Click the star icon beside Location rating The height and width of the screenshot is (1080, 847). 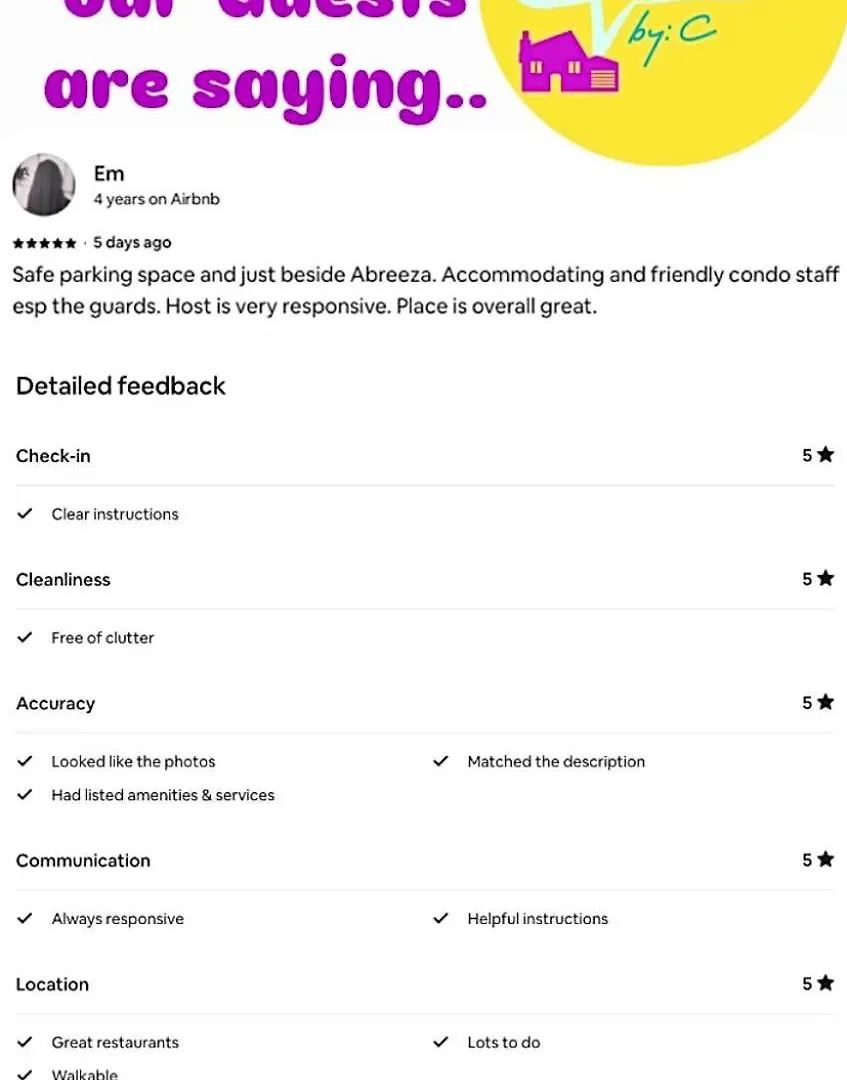tap(826, 984)
